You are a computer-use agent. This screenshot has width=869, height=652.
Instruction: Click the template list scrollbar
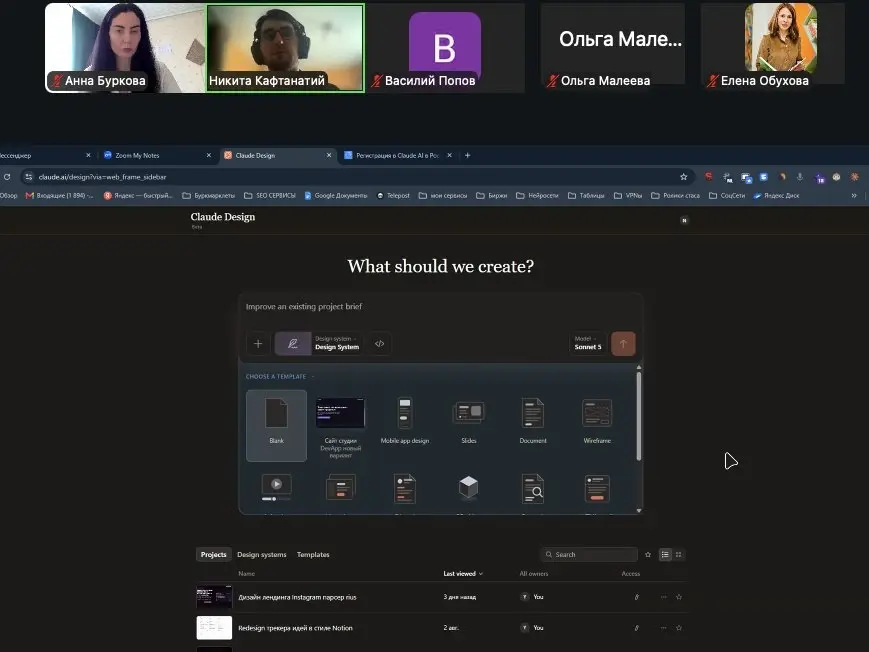(639, 416)
